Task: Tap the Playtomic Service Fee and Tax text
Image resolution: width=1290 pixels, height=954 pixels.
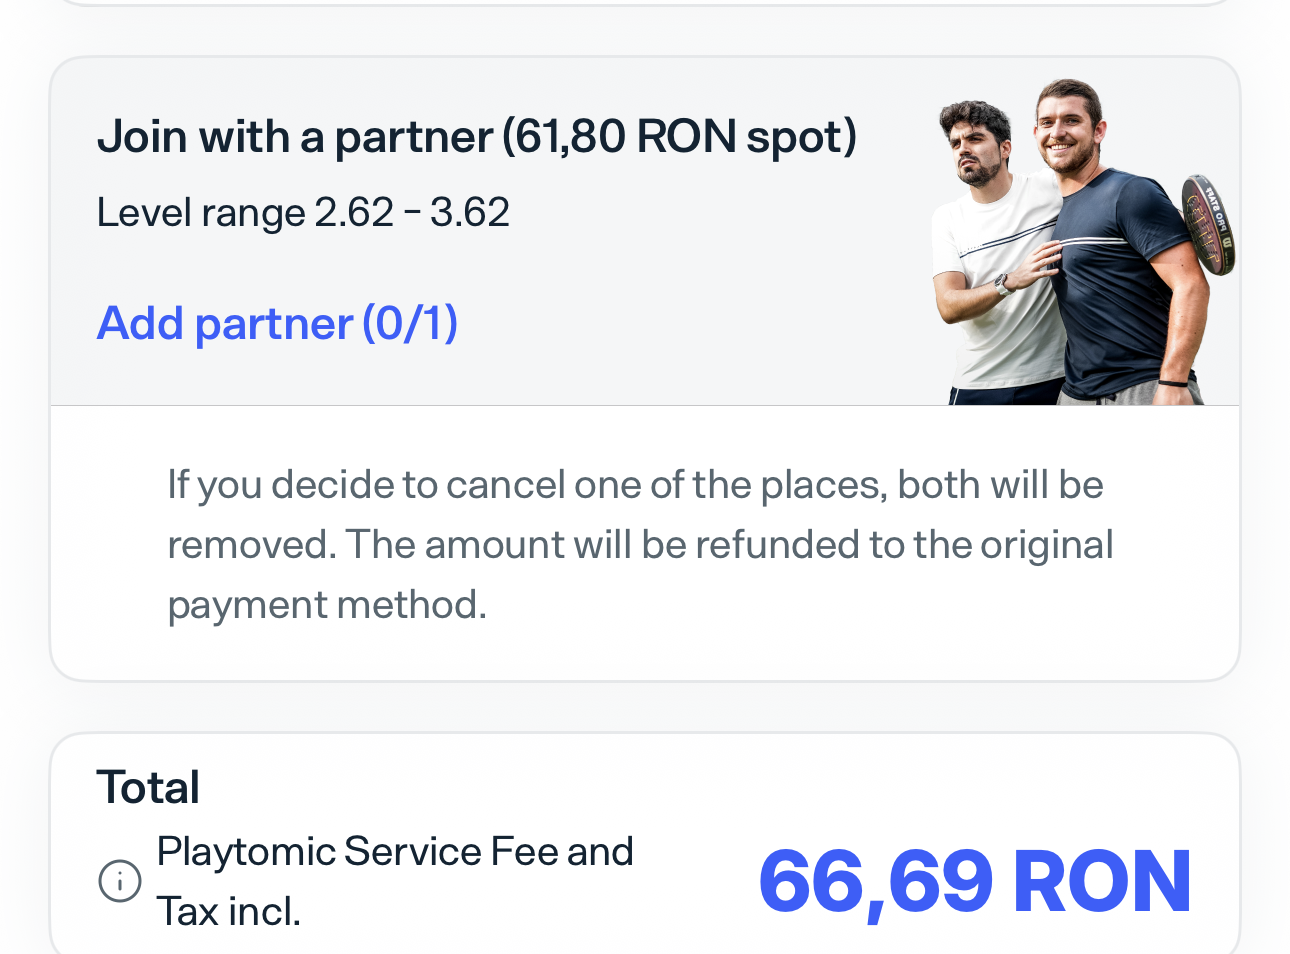Action: [395, 880]
